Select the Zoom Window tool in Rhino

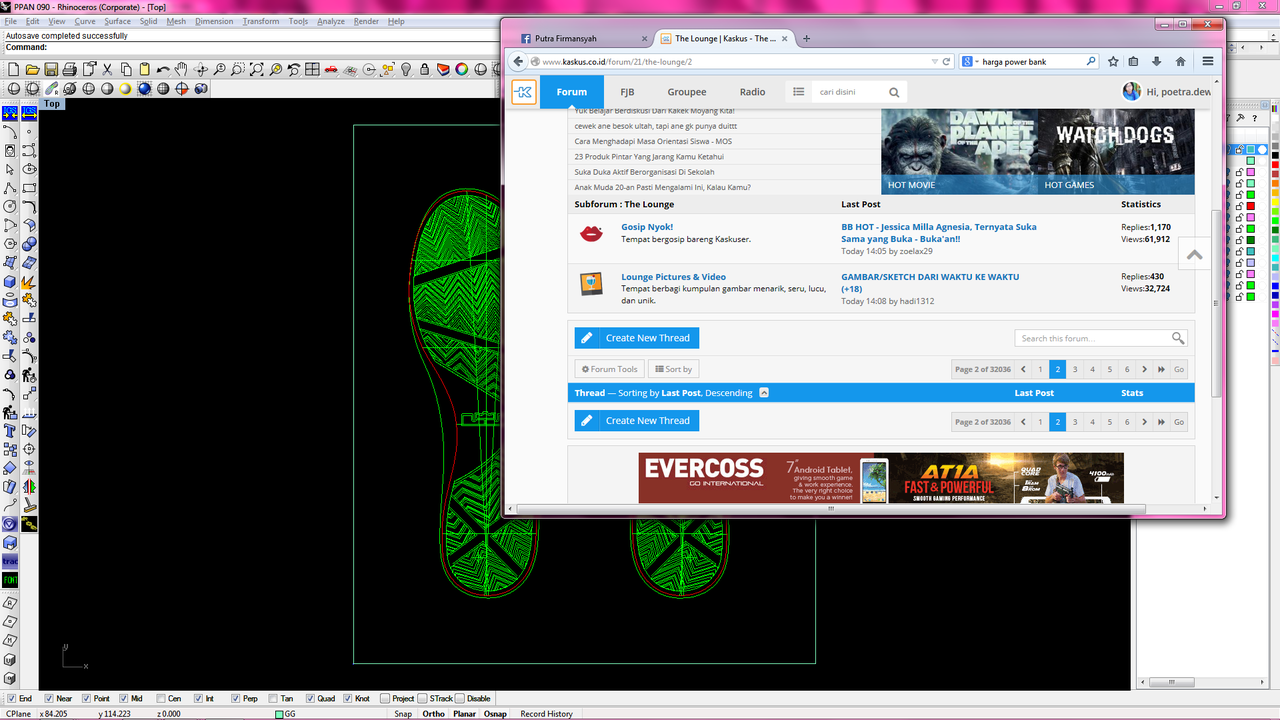[237, 69]
